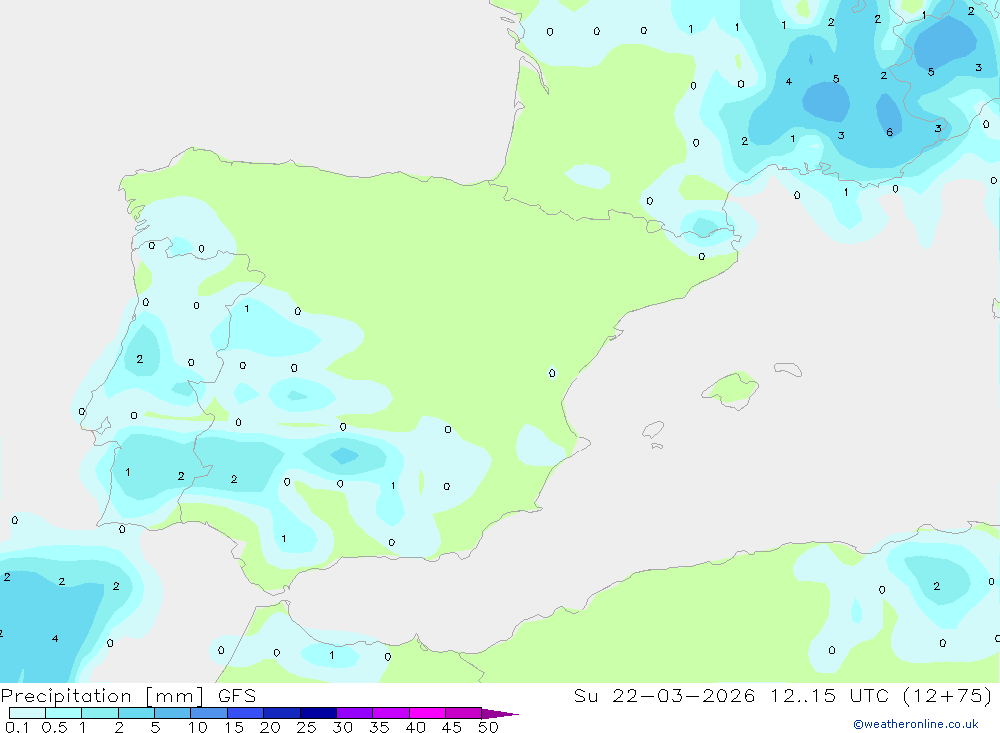Click the 1–2 mm legend color box
The height and width of the screenshot is (733, 1000).
(100, 713)
